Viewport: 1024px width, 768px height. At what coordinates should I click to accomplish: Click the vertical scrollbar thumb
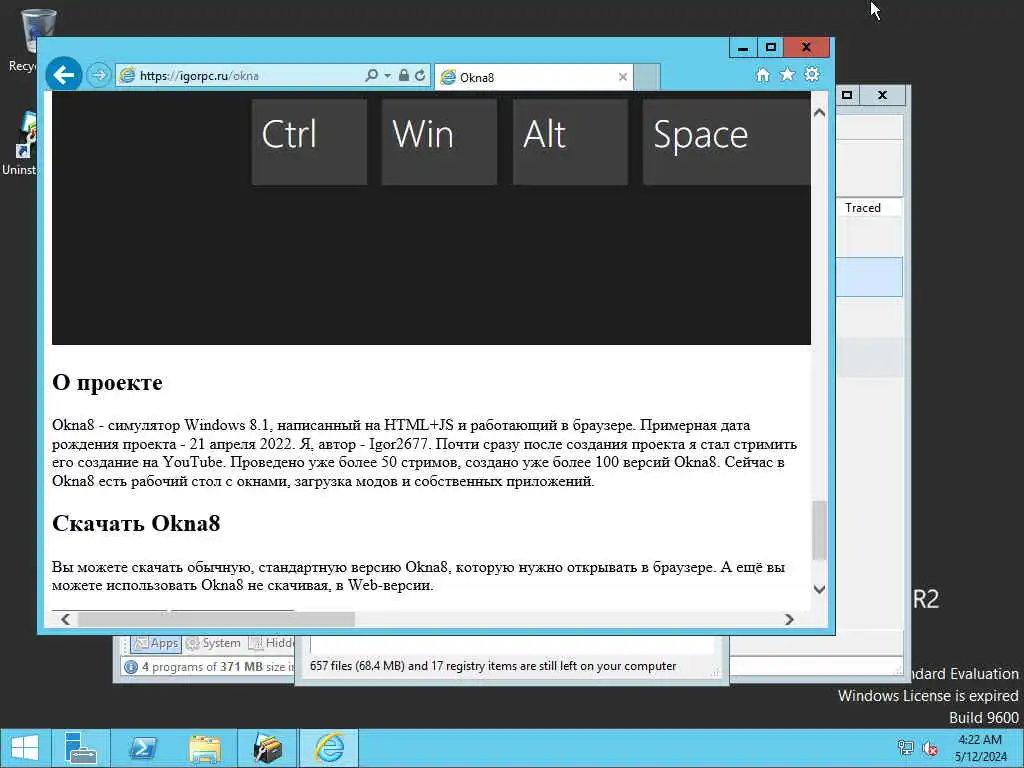click(819, 530)
